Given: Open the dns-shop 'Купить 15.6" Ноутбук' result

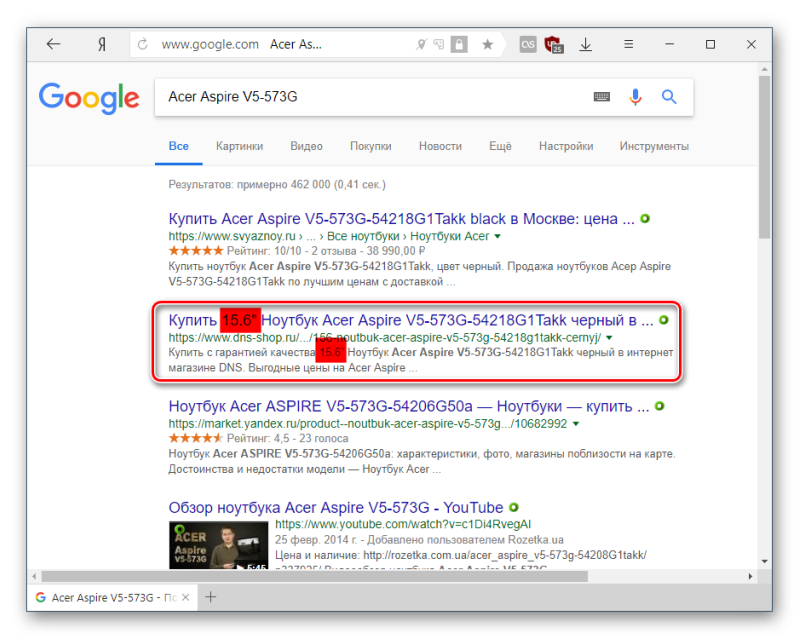Looking at the screenshot, I should click(x=411, y=321).
